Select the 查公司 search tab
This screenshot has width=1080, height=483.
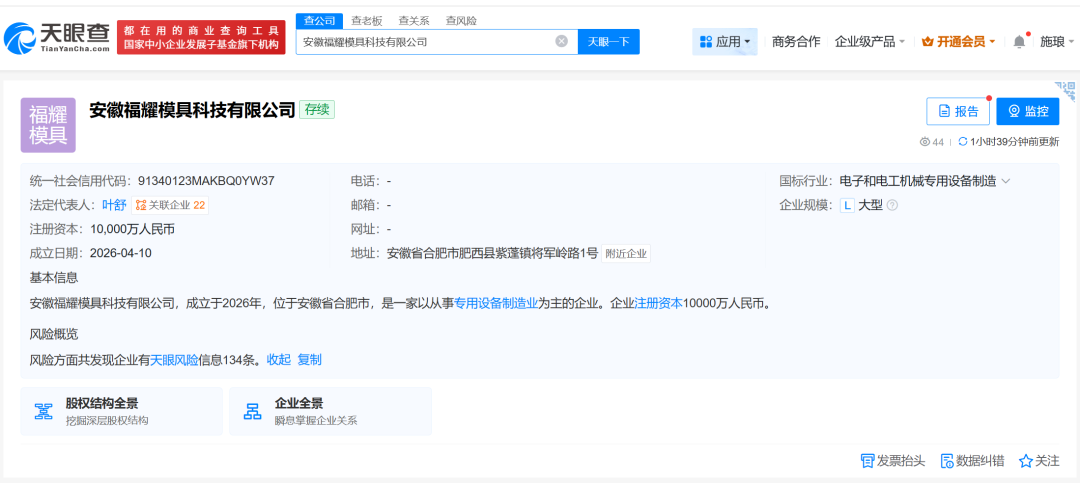pos(320,21)
